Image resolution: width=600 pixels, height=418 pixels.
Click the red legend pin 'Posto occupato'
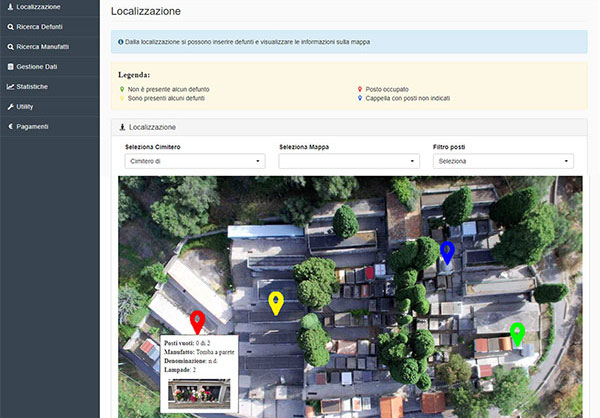pyautogui.click(x=360, y=89)
